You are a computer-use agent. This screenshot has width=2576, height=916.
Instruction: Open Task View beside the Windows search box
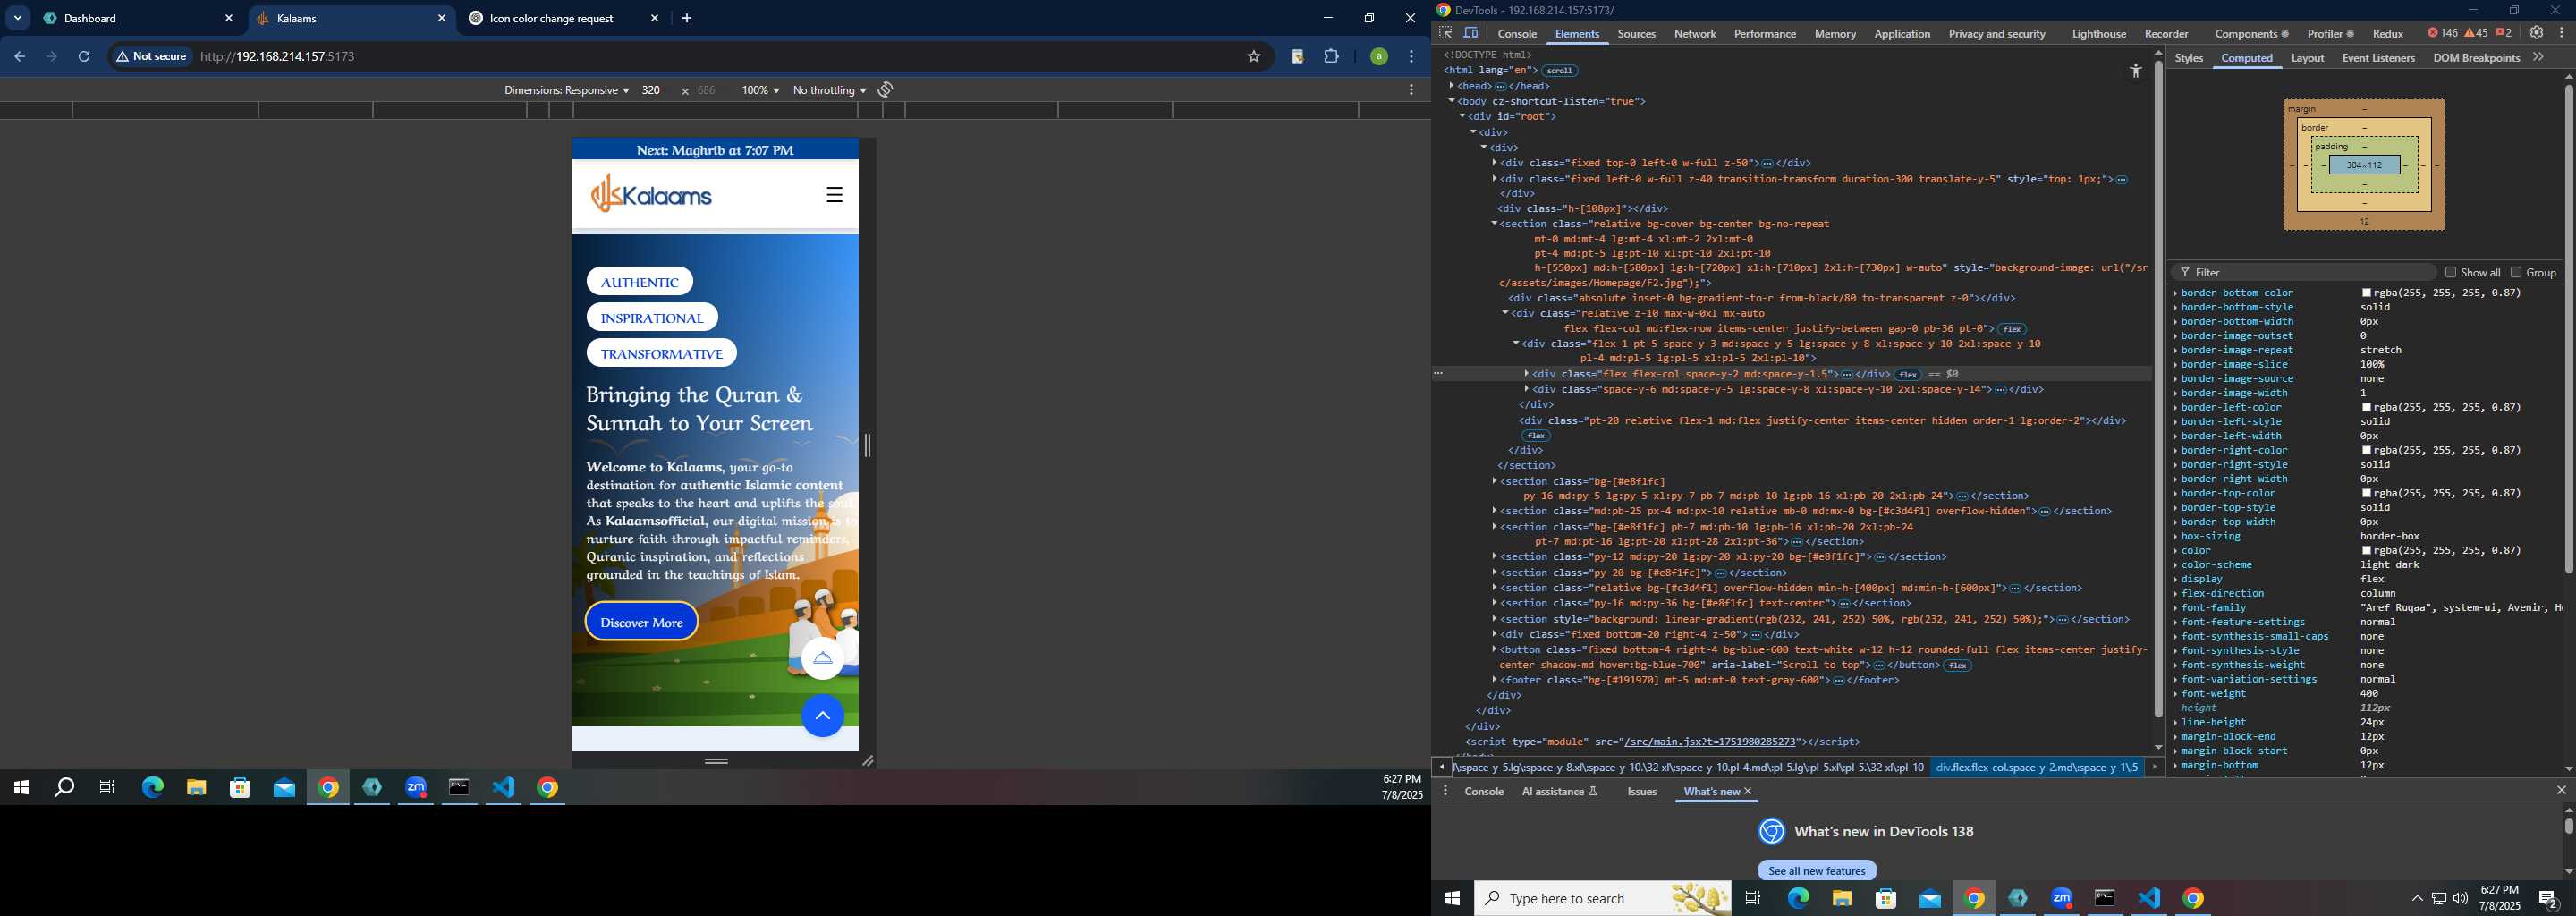tap(1753, 899)
